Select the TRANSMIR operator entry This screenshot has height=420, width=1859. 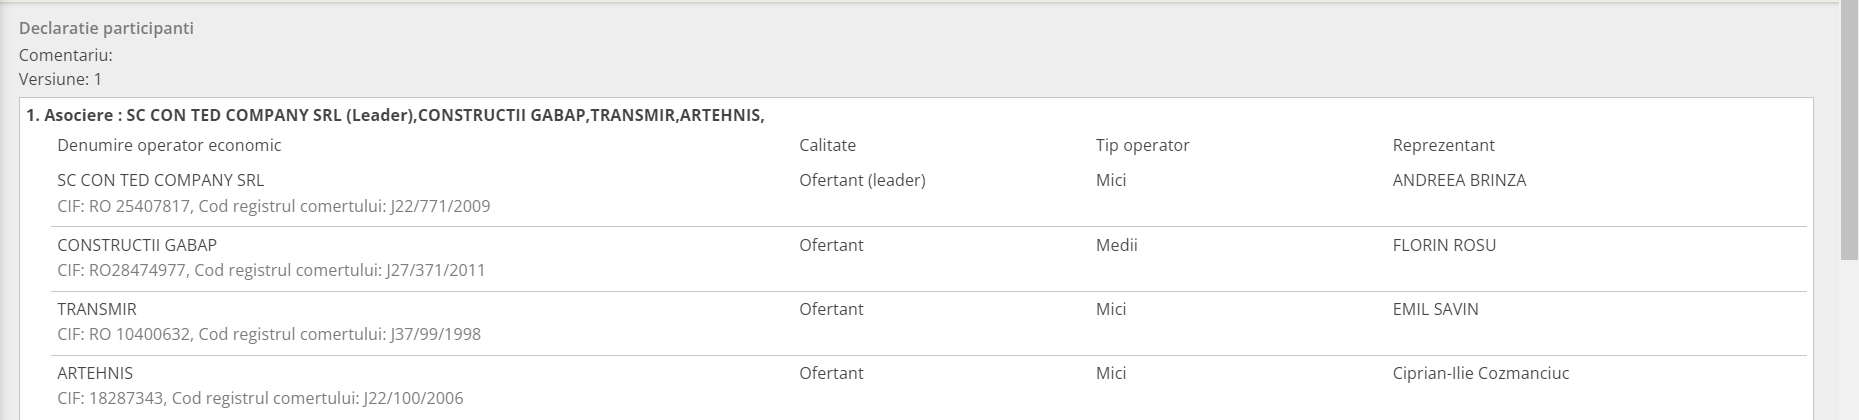[97, 309]
